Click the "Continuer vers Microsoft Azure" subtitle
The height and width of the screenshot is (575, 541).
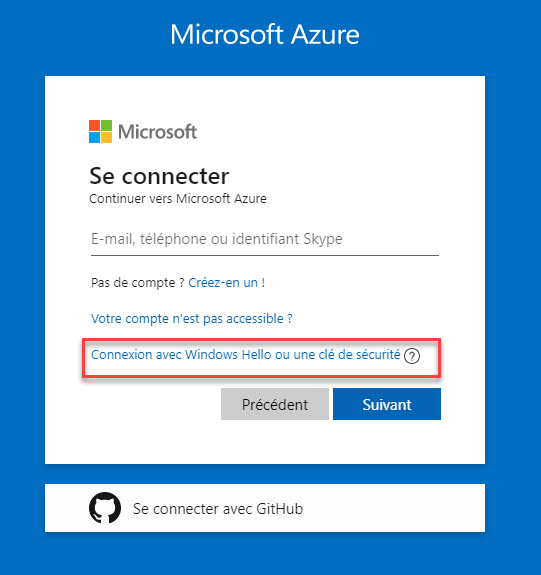178,199
